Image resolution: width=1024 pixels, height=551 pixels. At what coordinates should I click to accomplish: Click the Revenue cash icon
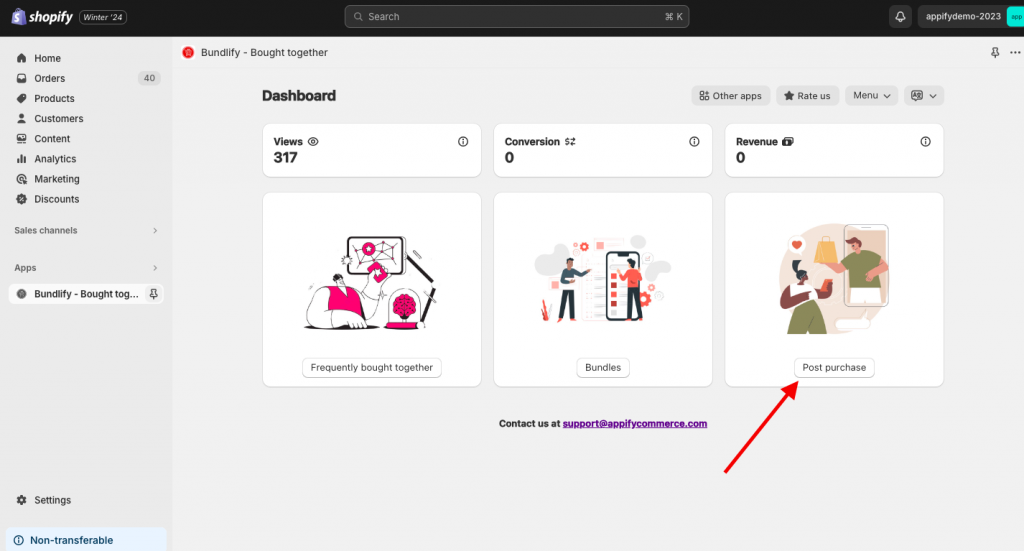point(788,142)
